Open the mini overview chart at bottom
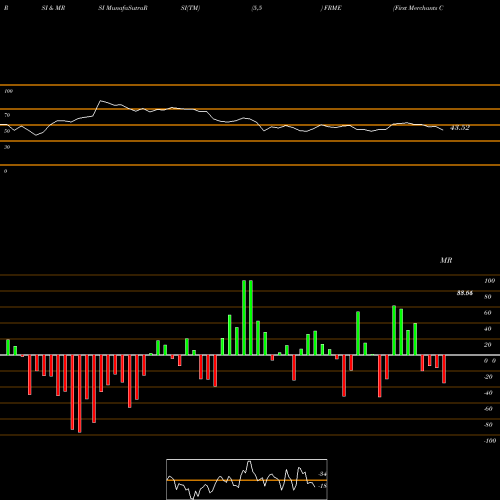The width and height of the screenshot is (500, 500). [247, 479]
